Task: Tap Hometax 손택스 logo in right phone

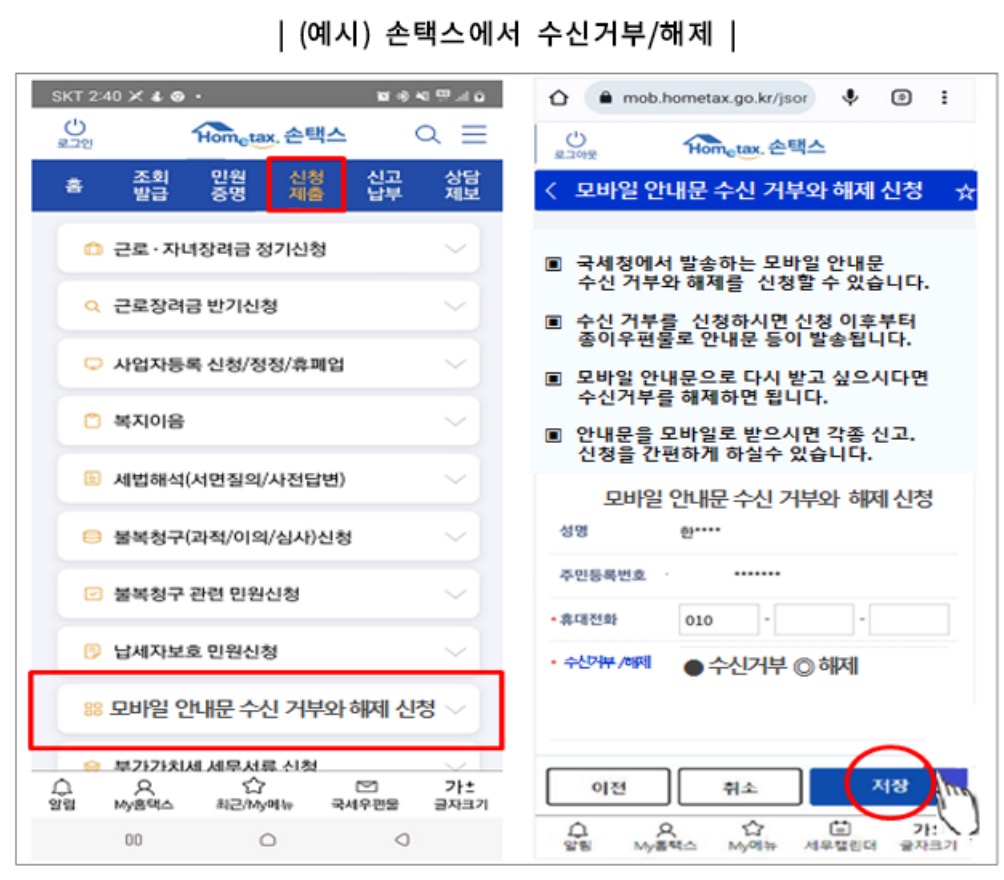Action: pyautogui.click(x=754, y=147)
